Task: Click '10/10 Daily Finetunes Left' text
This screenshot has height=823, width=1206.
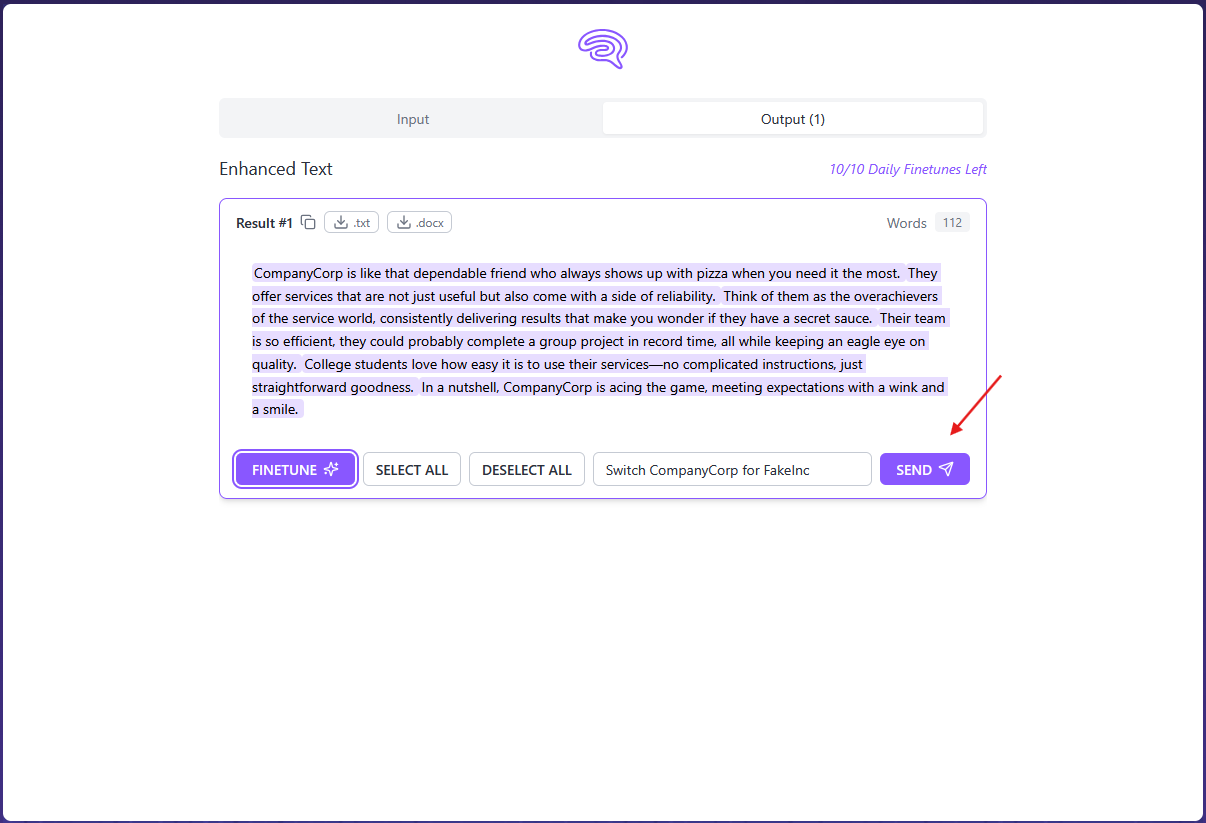Action: 908,169
